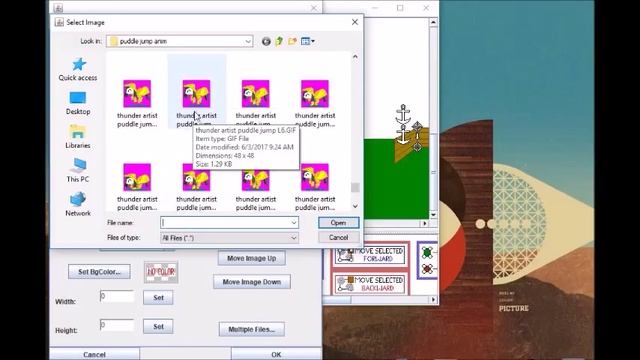
Task: Click the Set BgColor... button
Action: coord(99,272)
